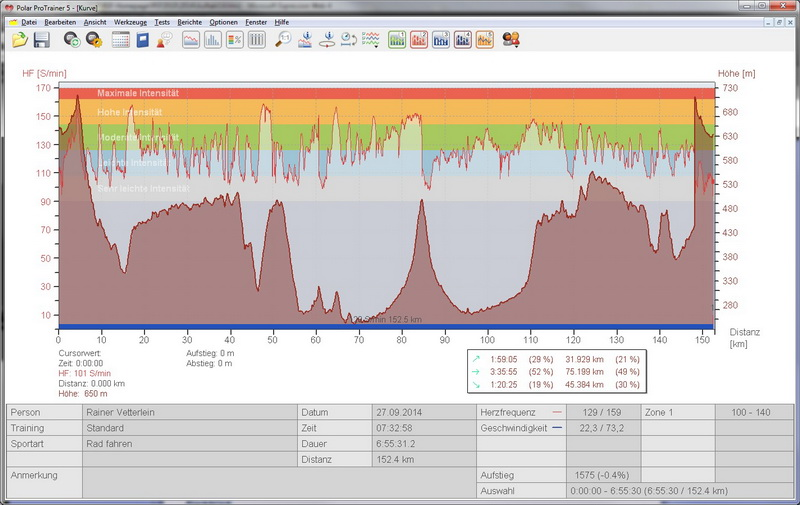This screenshot has height=505, width=800.
Task: Open the calendar view icon
Action: (x=121, y=40)
